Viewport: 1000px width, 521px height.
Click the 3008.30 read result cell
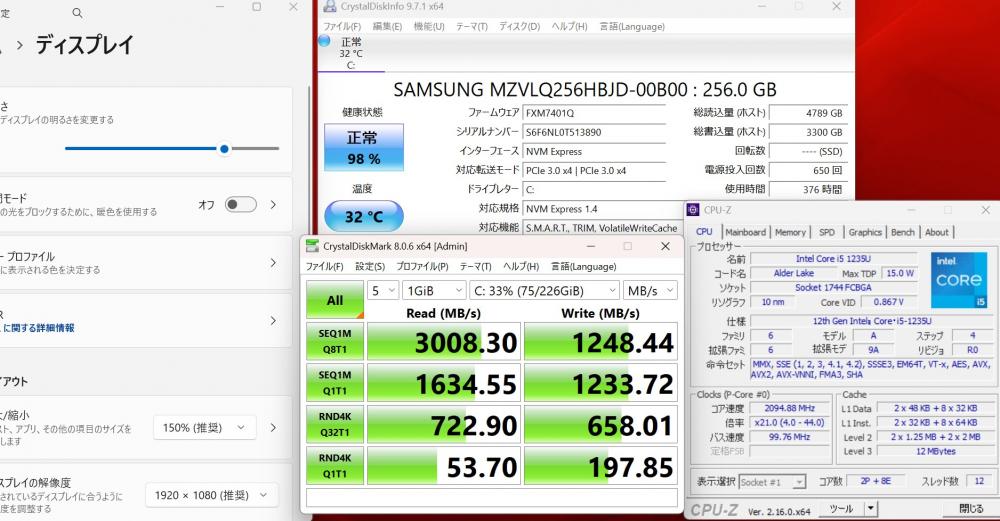tap(444, 342)
